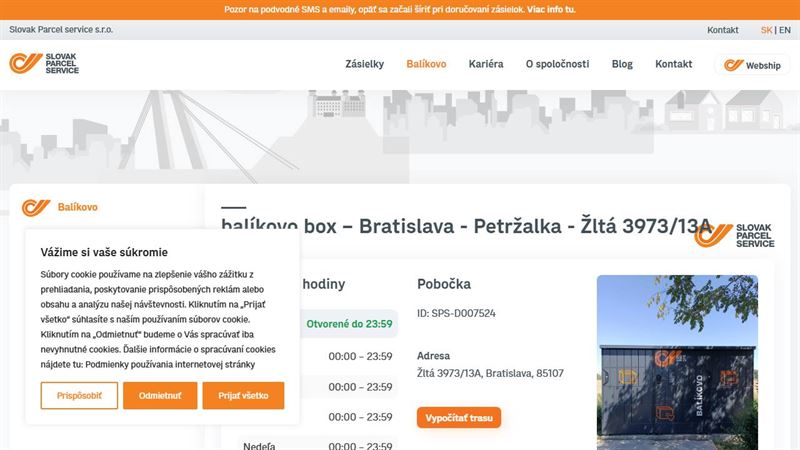Accept all cookies with Prijať všetko
Screen dimensions: 800x450
pyautogui.click(x=243, y=395)
